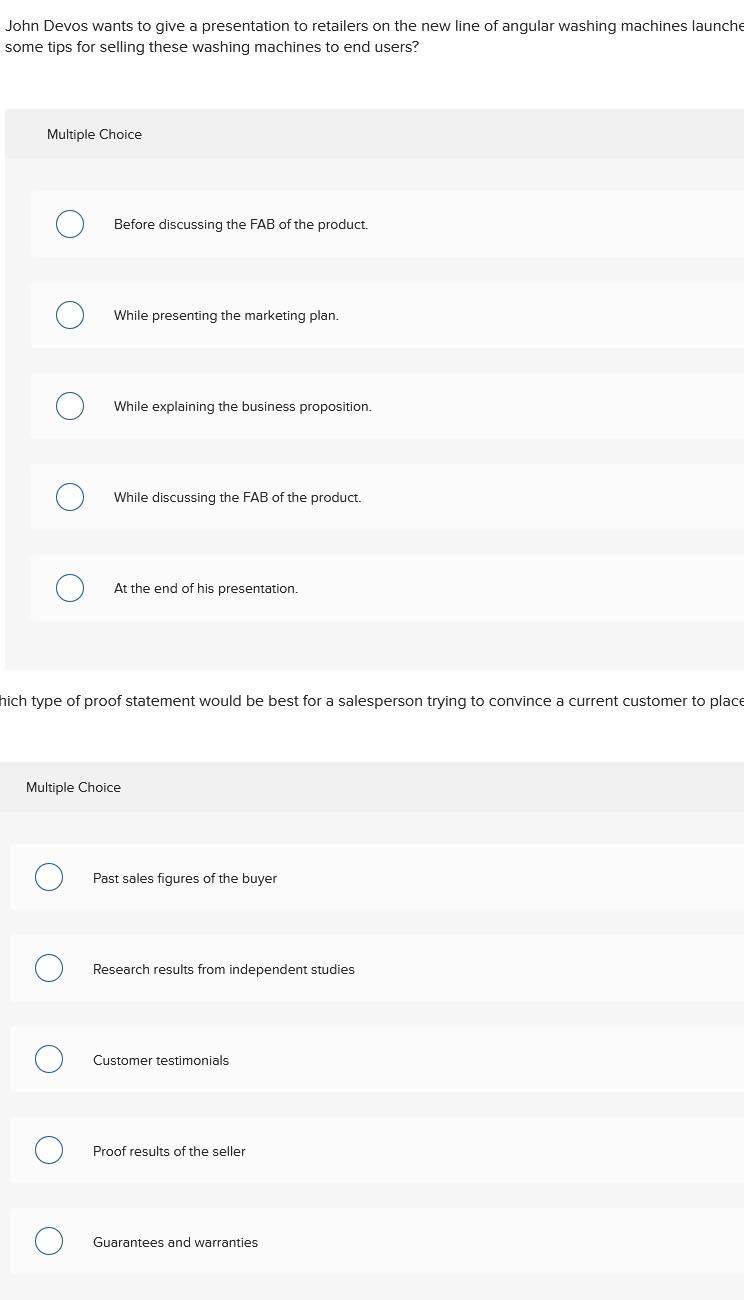Image resolution: width=744 pixels, height=1300 pixels.
Task: Select 'At the end of his presentation' radio
Action: (70, 588)
